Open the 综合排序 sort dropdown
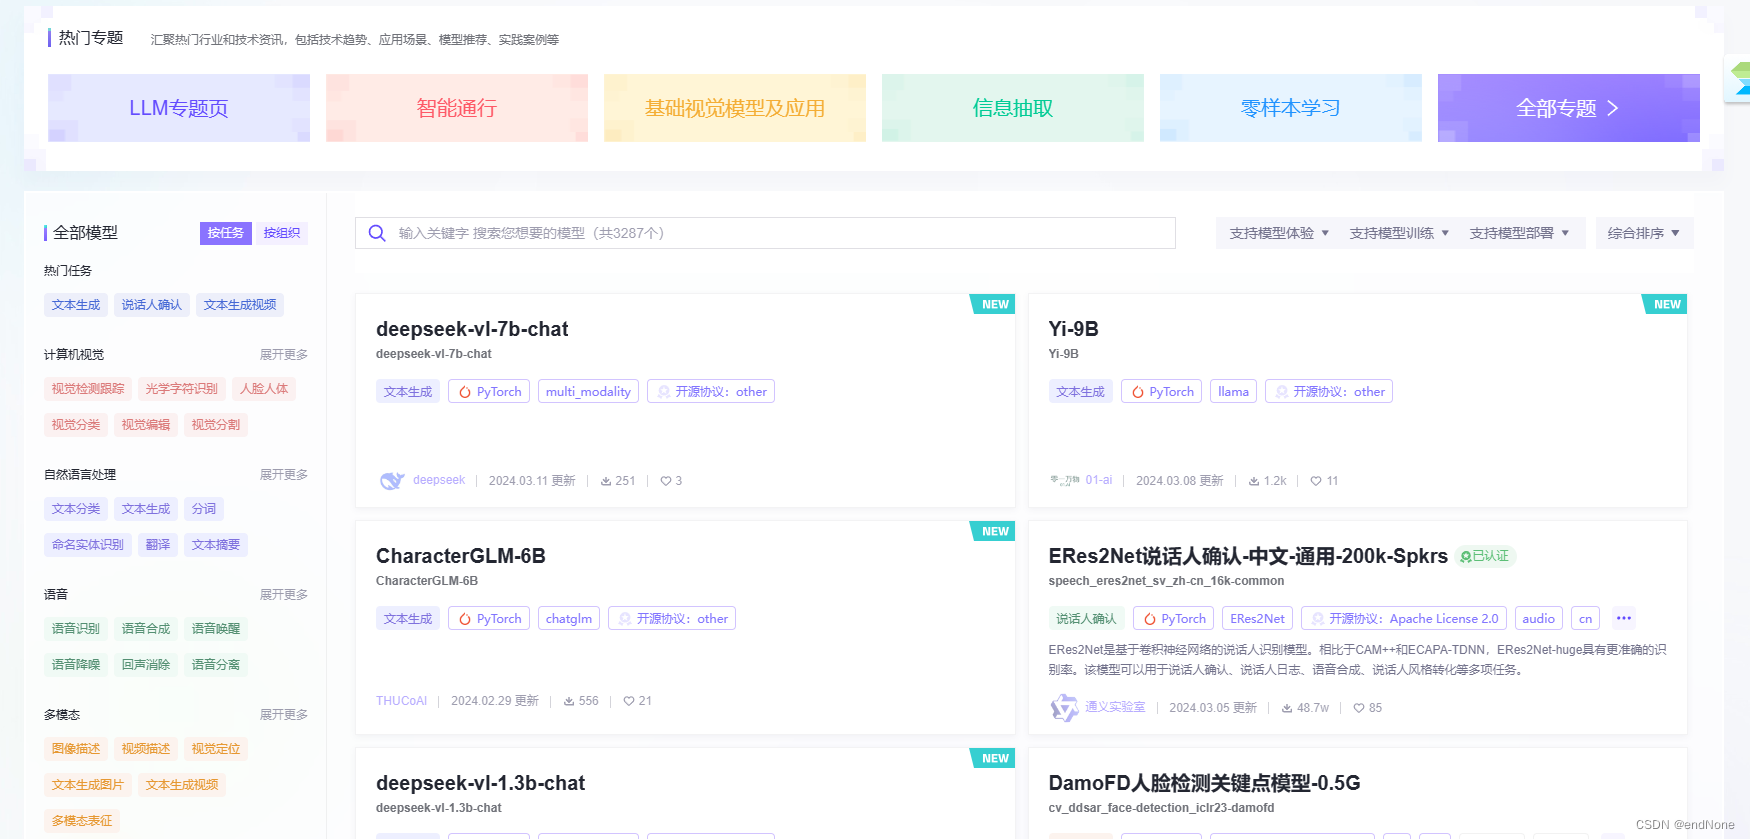 pos(1644,233)
